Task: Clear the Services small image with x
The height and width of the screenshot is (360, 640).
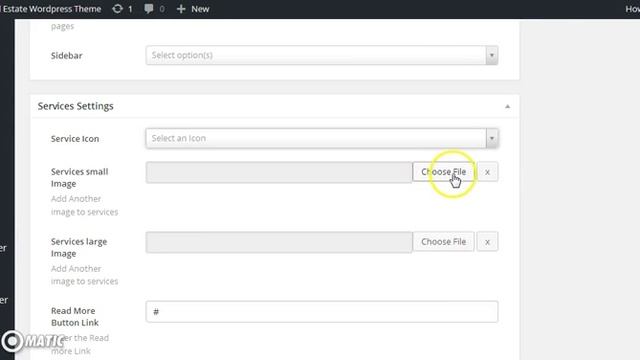Action: [487, 172]
